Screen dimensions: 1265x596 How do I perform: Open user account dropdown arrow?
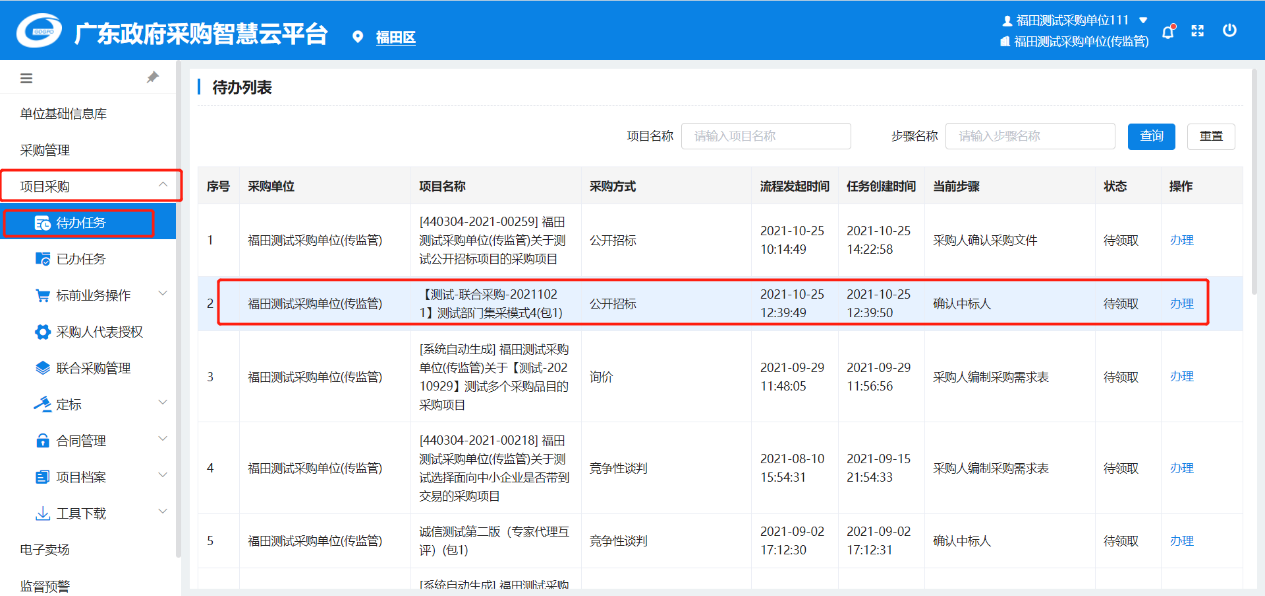pos(1143,20)
